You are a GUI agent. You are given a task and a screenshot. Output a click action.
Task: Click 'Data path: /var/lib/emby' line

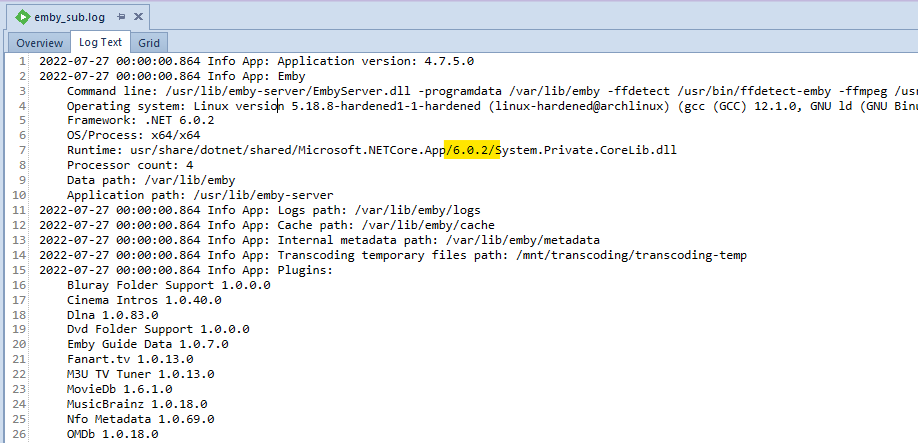click(151, 180)
